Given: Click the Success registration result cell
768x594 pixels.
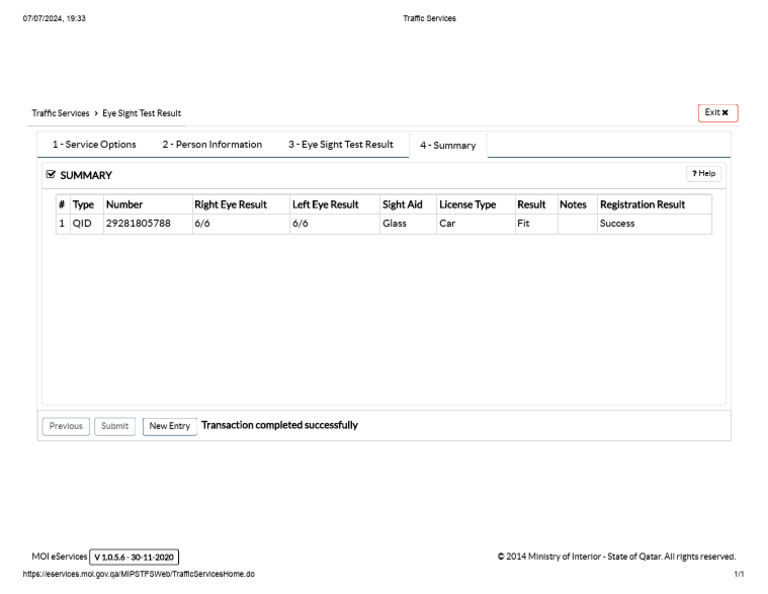Looking at the screenshot, I should 617,224.
